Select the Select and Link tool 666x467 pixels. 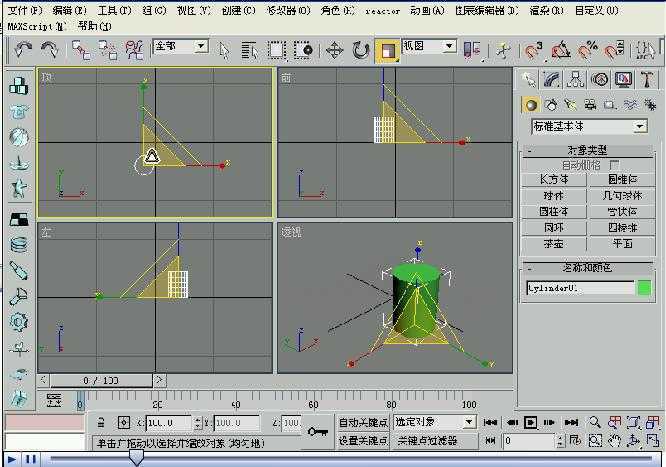click(x=81, y=50)
